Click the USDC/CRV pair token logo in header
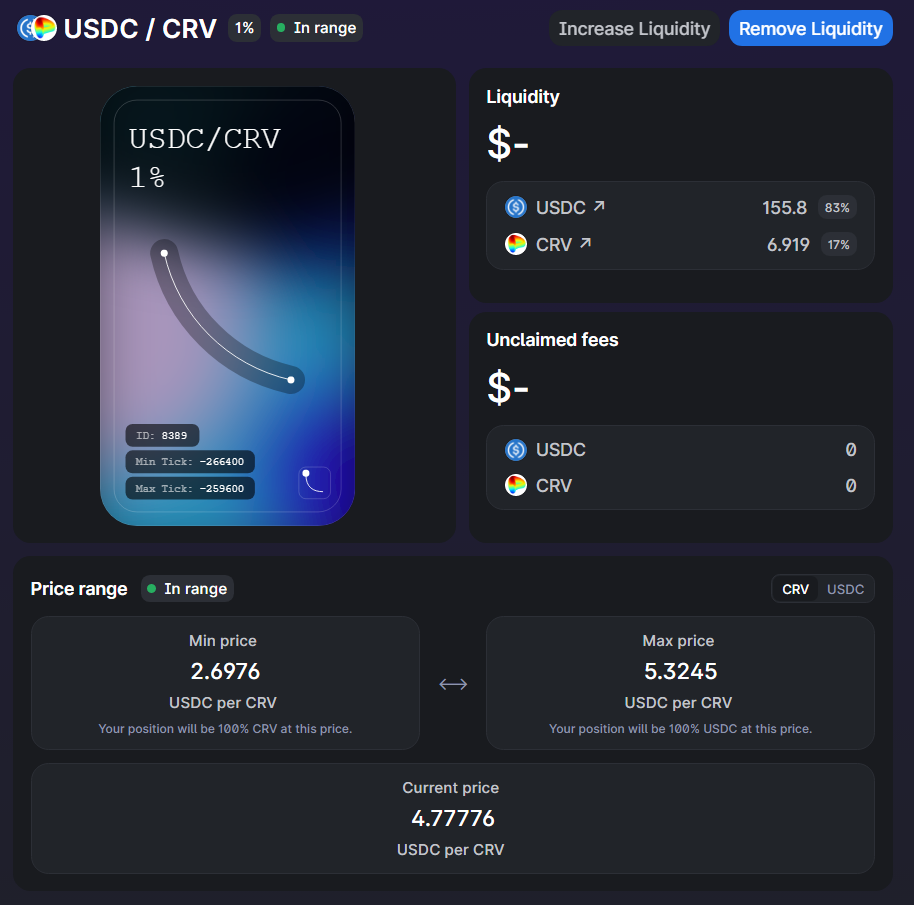 [x=37, y=28]
